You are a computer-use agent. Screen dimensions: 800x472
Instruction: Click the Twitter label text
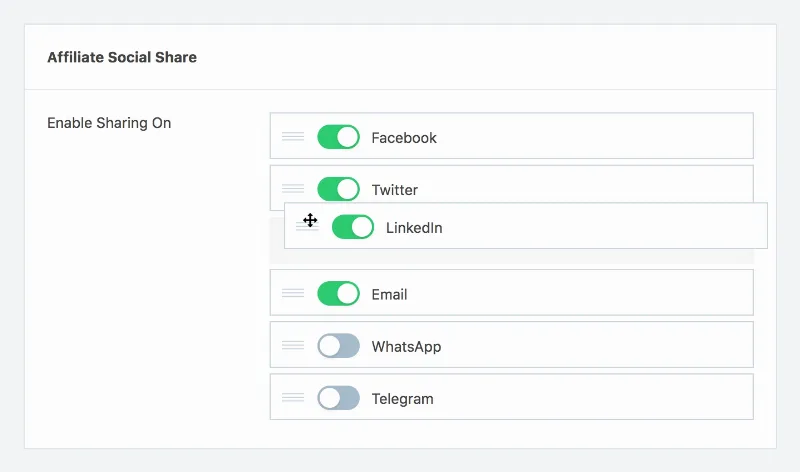point(394,190)
